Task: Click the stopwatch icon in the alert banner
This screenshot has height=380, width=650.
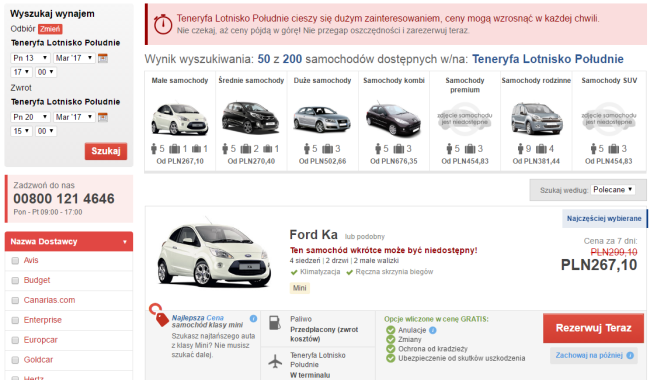Action: [163, 24]
